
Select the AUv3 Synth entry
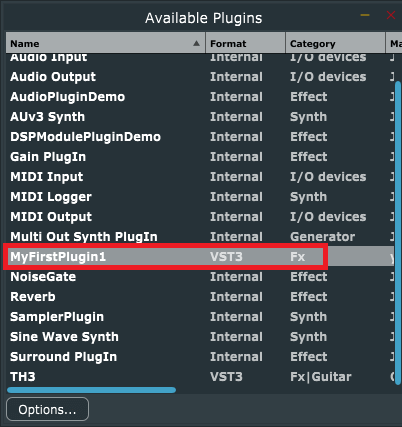[200, 117]
